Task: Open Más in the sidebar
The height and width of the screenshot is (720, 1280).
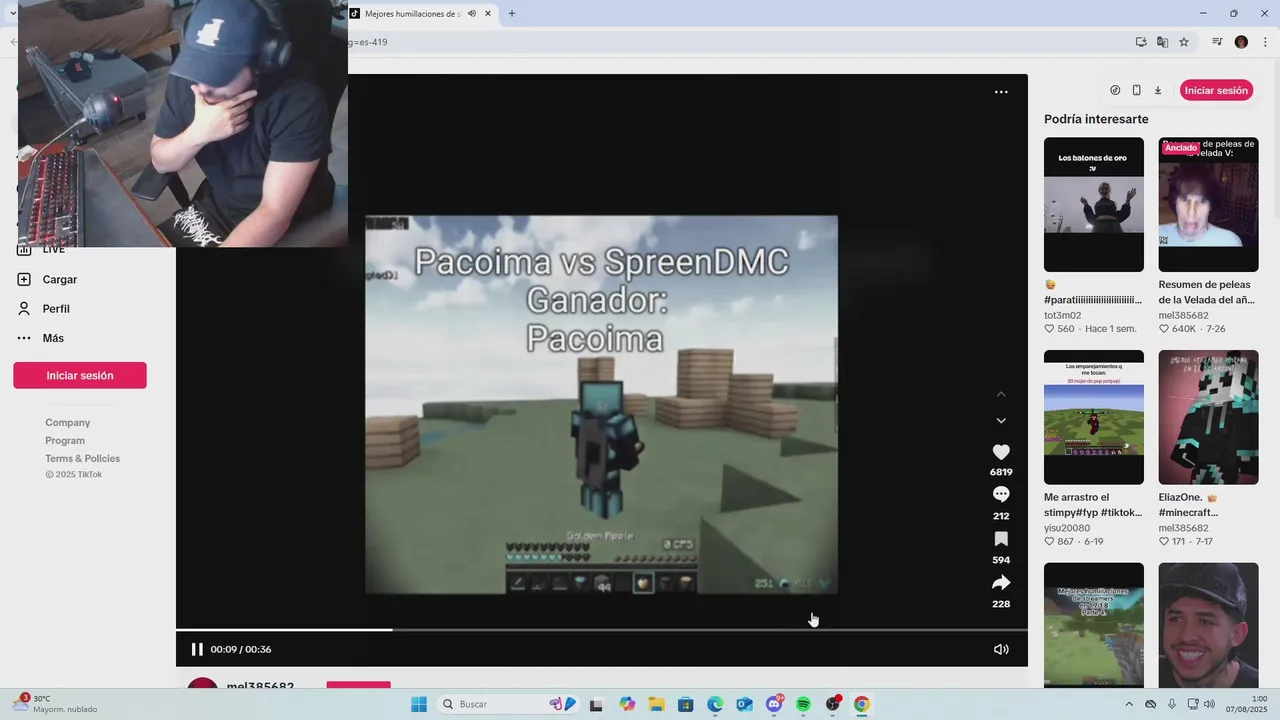Action: [53, 338]
